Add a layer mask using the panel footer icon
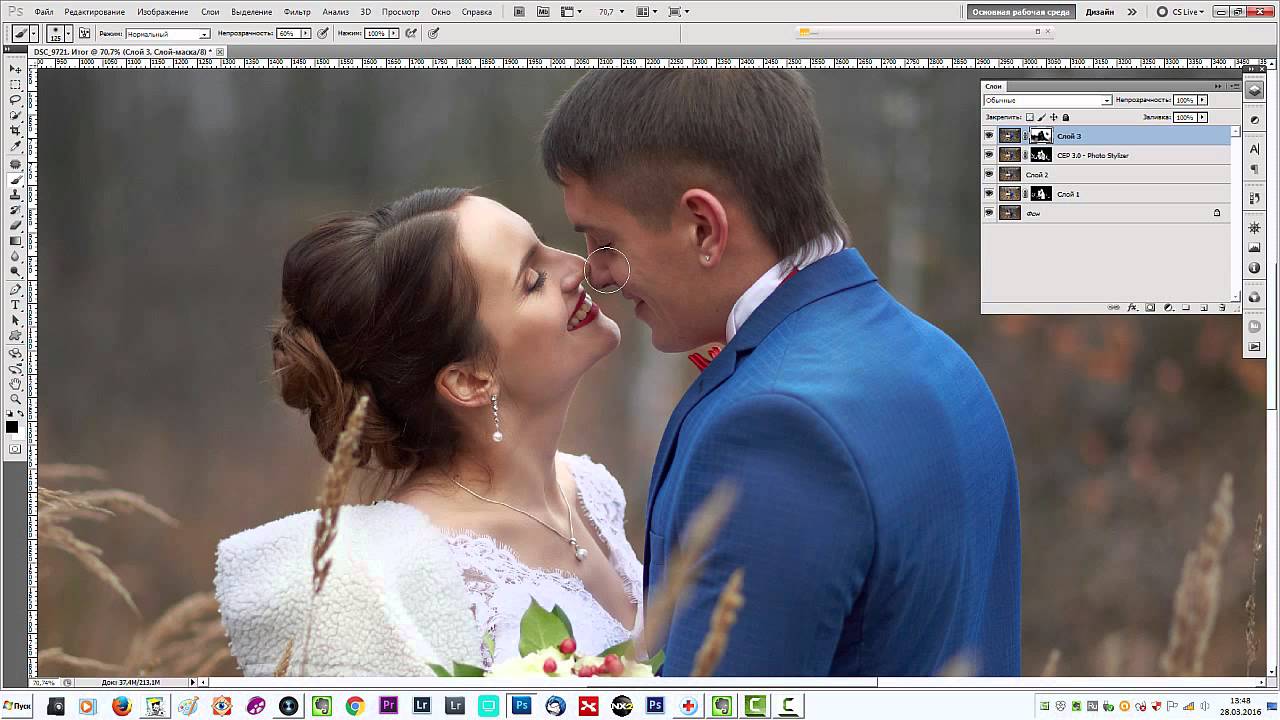 [1151, 308]
